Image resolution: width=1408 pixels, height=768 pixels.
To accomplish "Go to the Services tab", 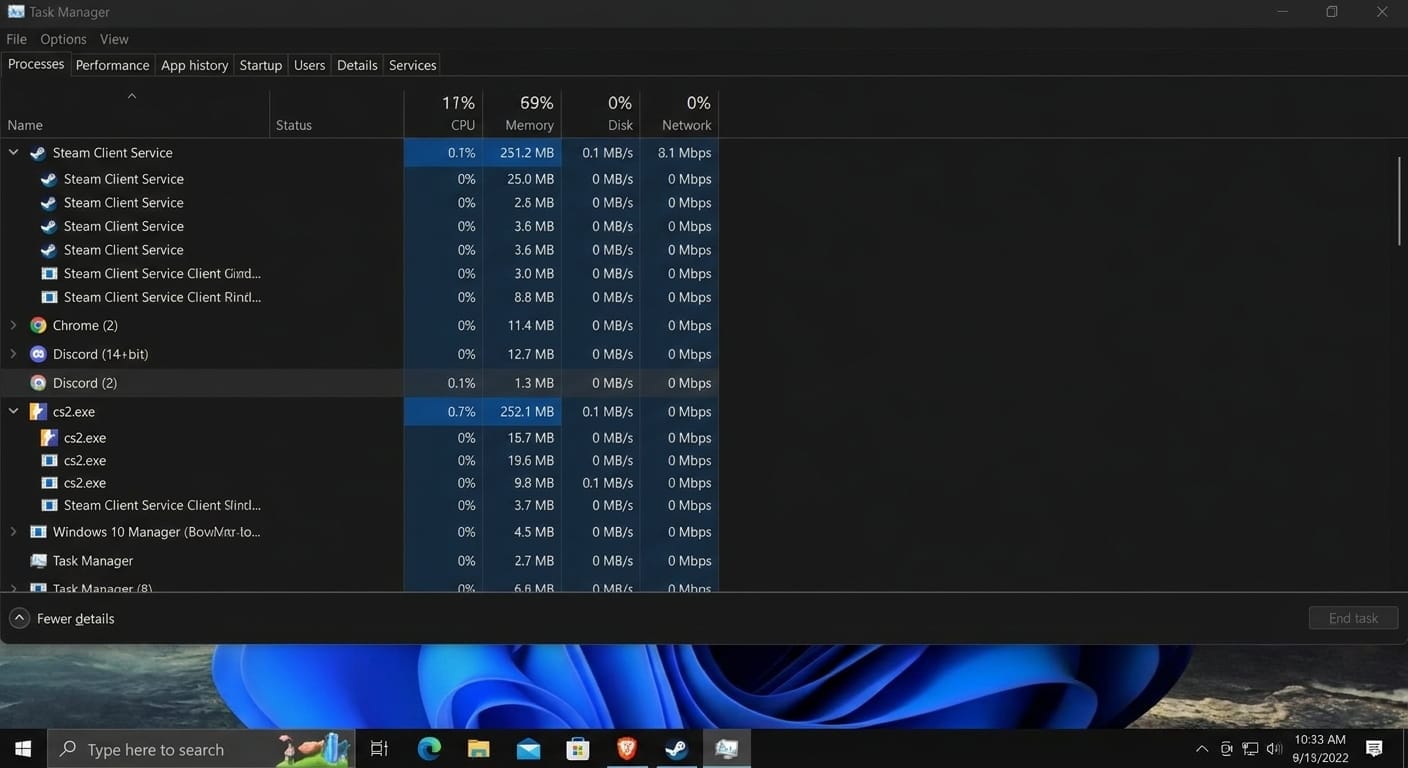I will (x=413, y=65).
